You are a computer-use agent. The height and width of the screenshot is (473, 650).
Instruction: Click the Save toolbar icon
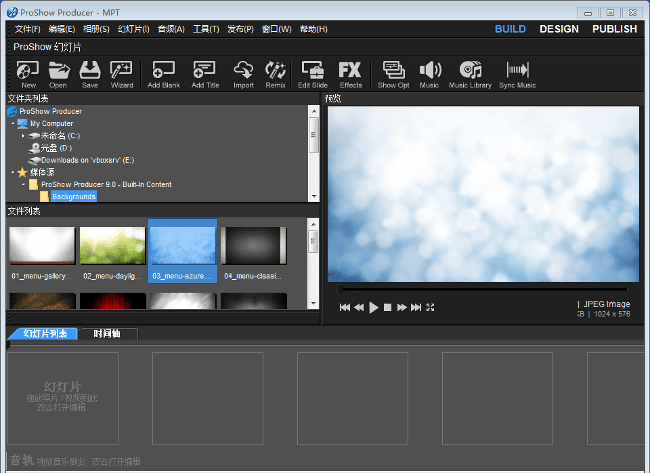tap(90, 71)
